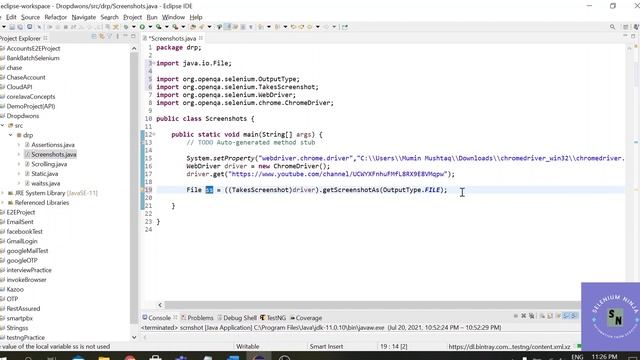Click the system clock in the taskbar
640x360 pixels.
[x=604, y=357]
